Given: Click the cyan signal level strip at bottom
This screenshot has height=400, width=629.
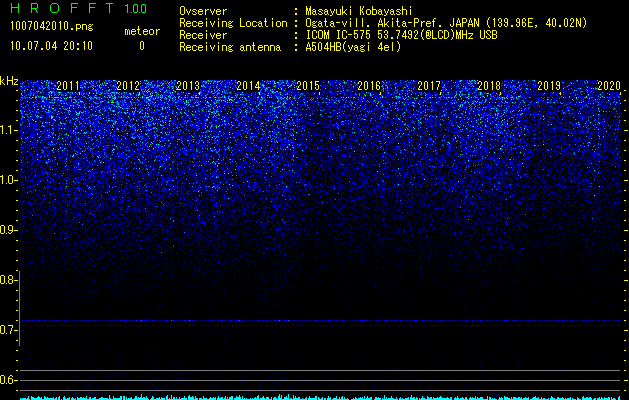Looking at the screenshot, I should [x=320, y=398].
